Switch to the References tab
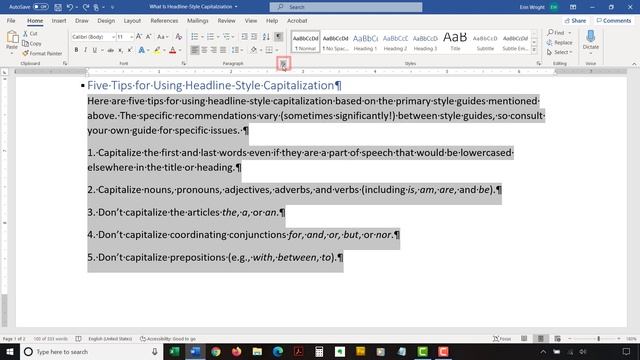This screenshot has height=360, width=640. click(x=164, y=21)
